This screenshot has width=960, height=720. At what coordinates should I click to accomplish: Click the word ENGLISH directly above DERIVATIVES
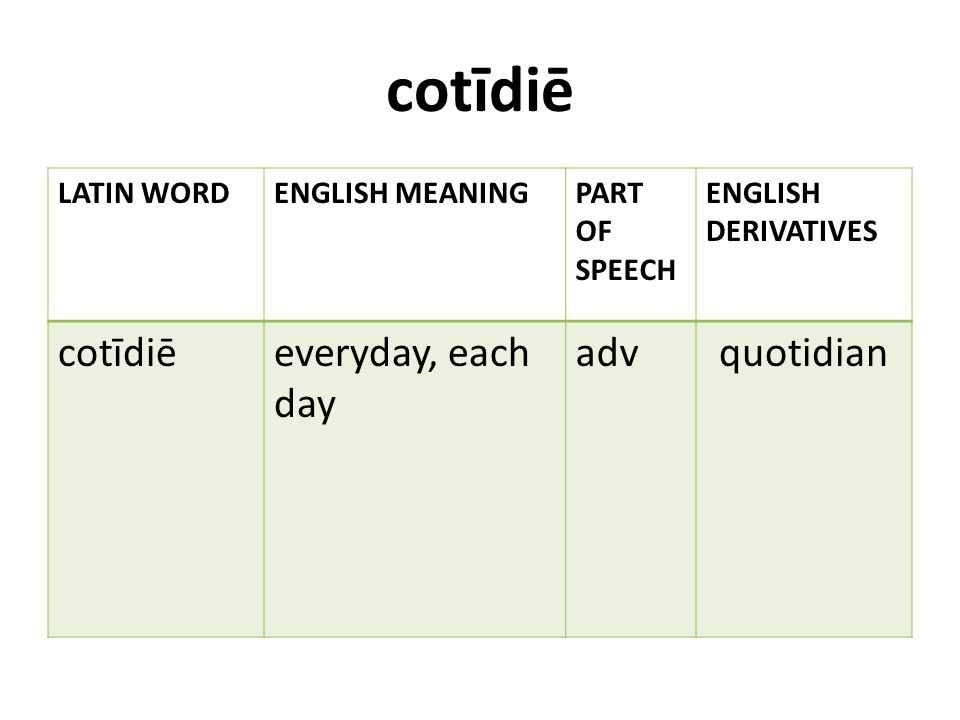coord(763,193)
